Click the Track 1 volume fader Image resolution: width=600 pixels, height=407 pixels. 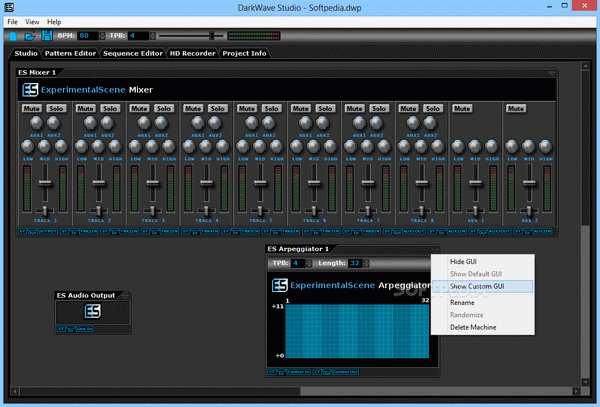click(45, 184)
